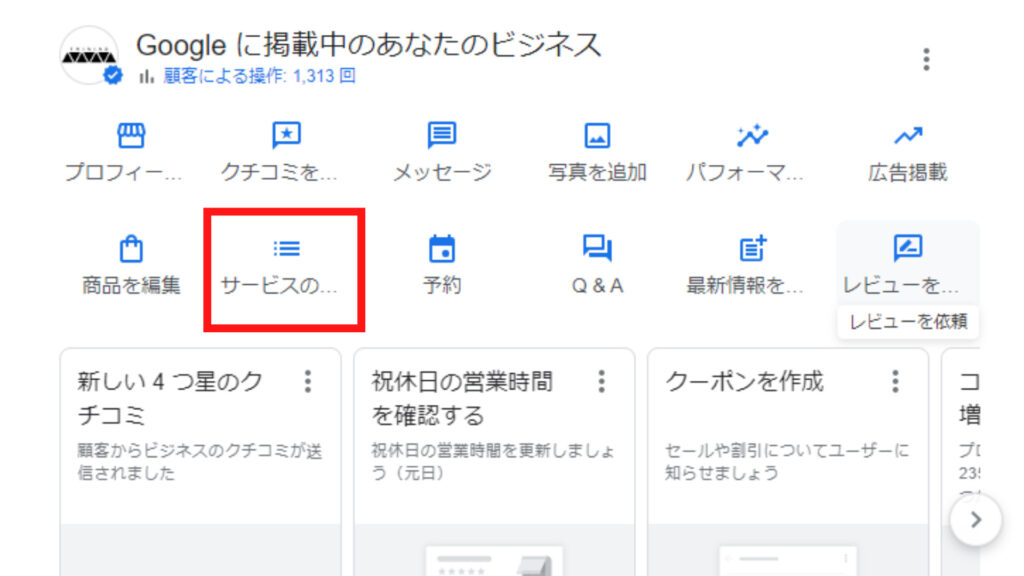The width and height of the screenshot is (1024, 576).
Task: Click the メッセージ label
Action: pyautogui.click(x=442, y=172)
